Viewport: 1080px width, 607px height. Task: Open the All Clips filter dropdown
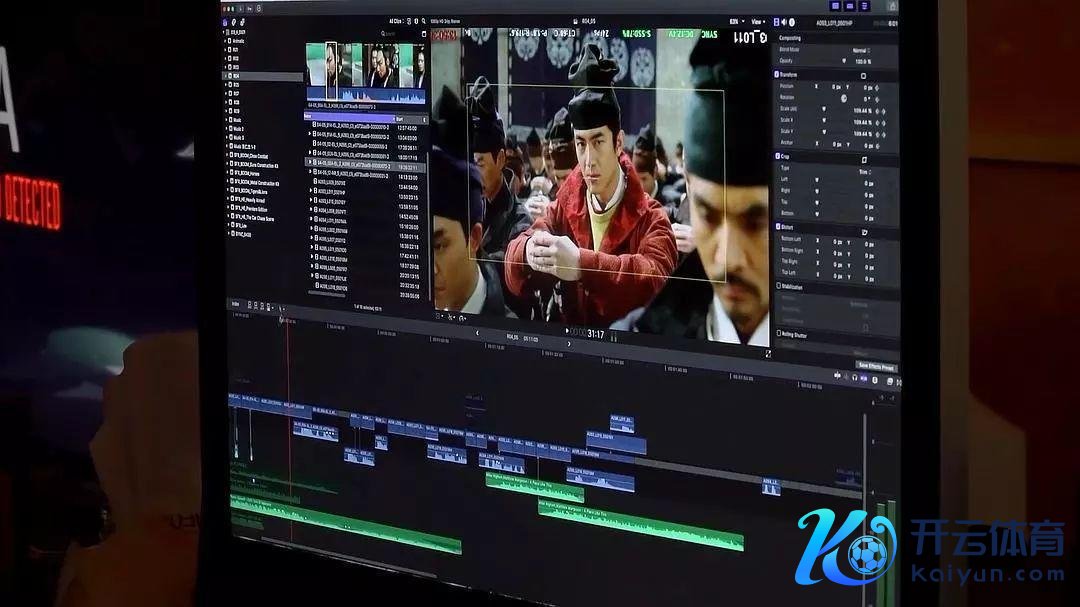tap(398, 20)
